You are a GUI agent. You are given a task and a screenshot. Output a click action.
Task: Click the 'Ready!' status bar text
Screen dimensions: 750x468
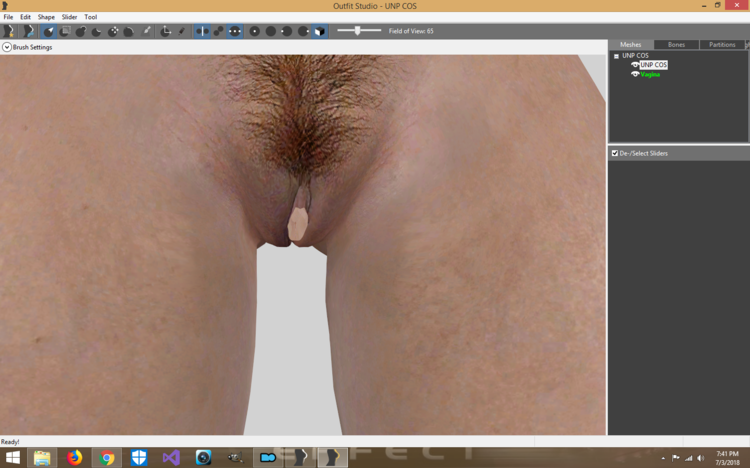click(10, 442)
